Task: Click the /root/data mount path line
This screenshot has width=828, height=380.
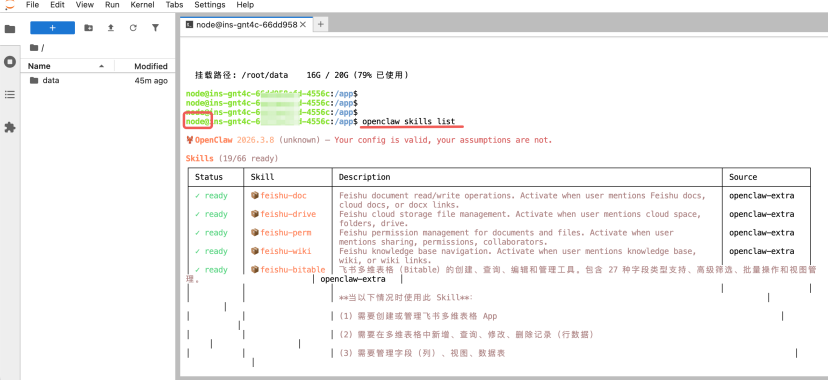Action: [x=302, y=75]
